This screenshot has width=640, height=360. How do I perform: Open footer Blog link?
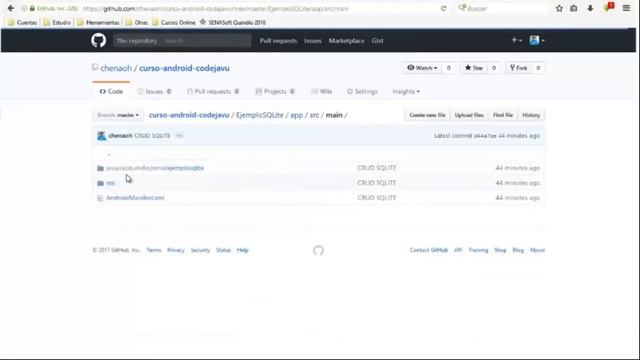(x=518, y=250)
